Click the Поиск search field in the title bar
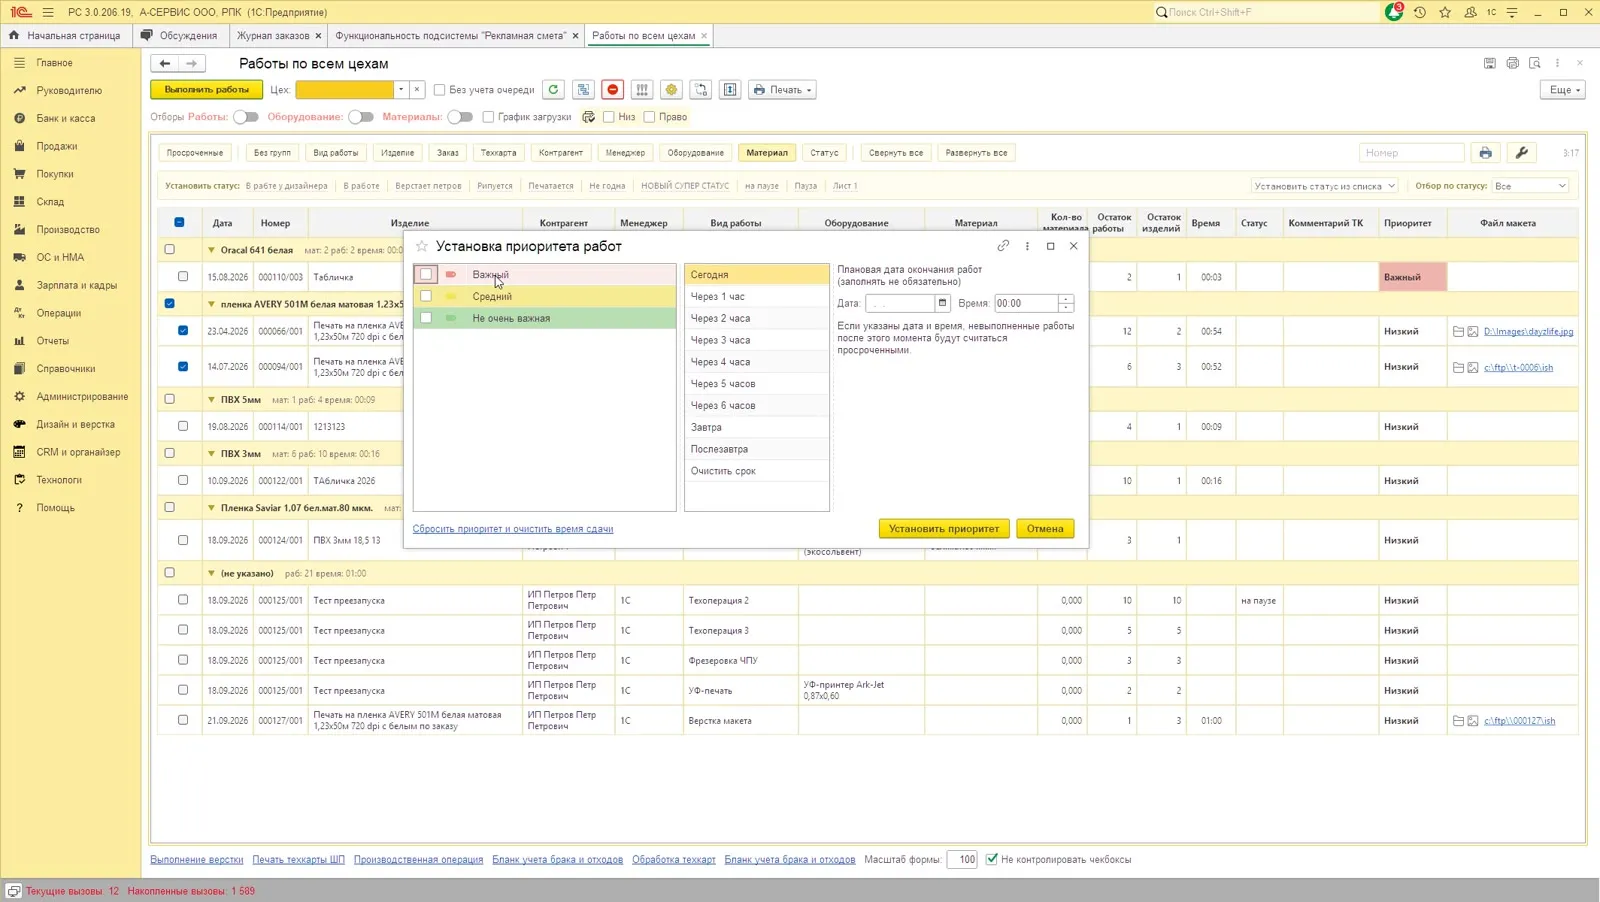The height and width of the screenshot is (902, 1600). (x=1265, y=12)
